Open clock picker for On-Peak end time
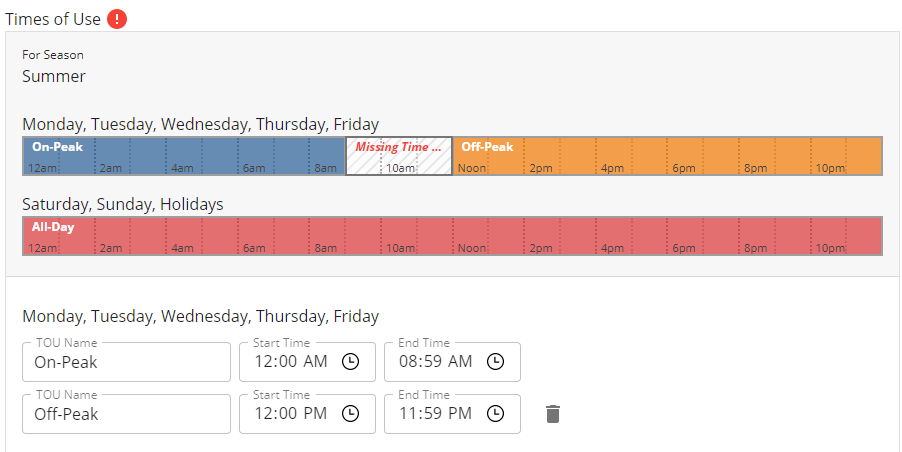 coord(495,362)
